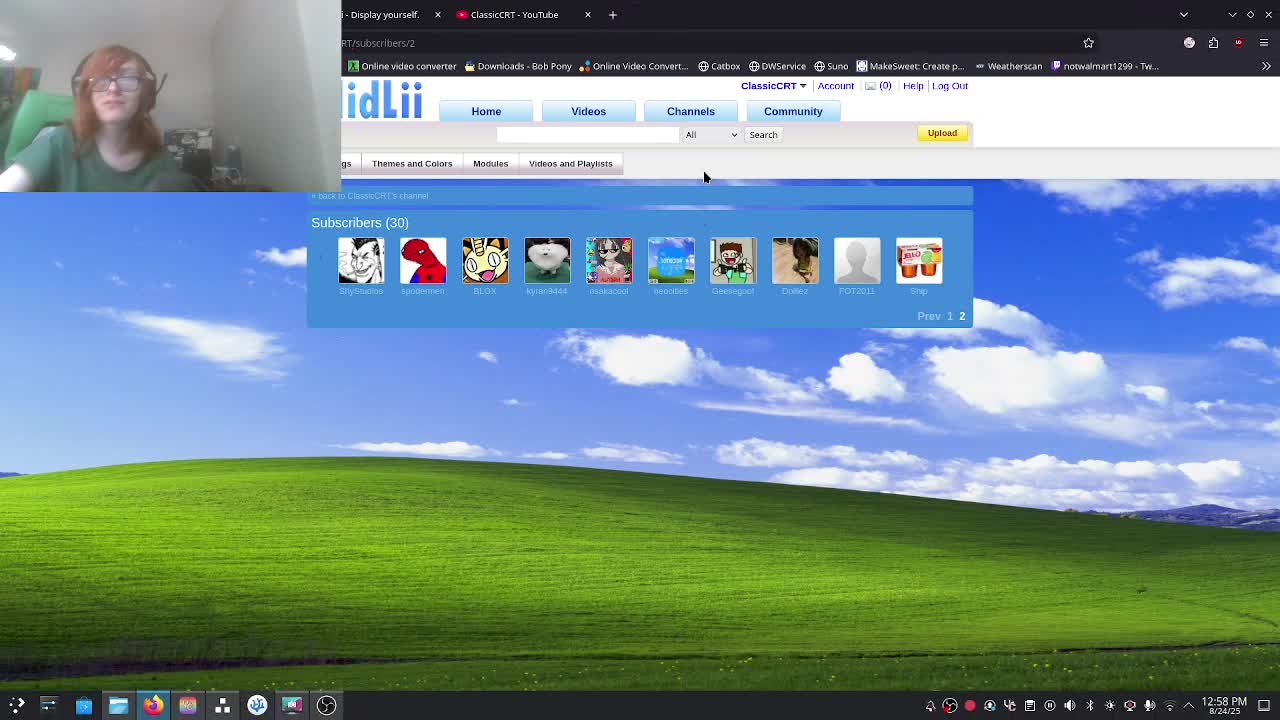This screenshot has width=1280, height=720.
Task: Open Account link
Action: tap(835, 86)
